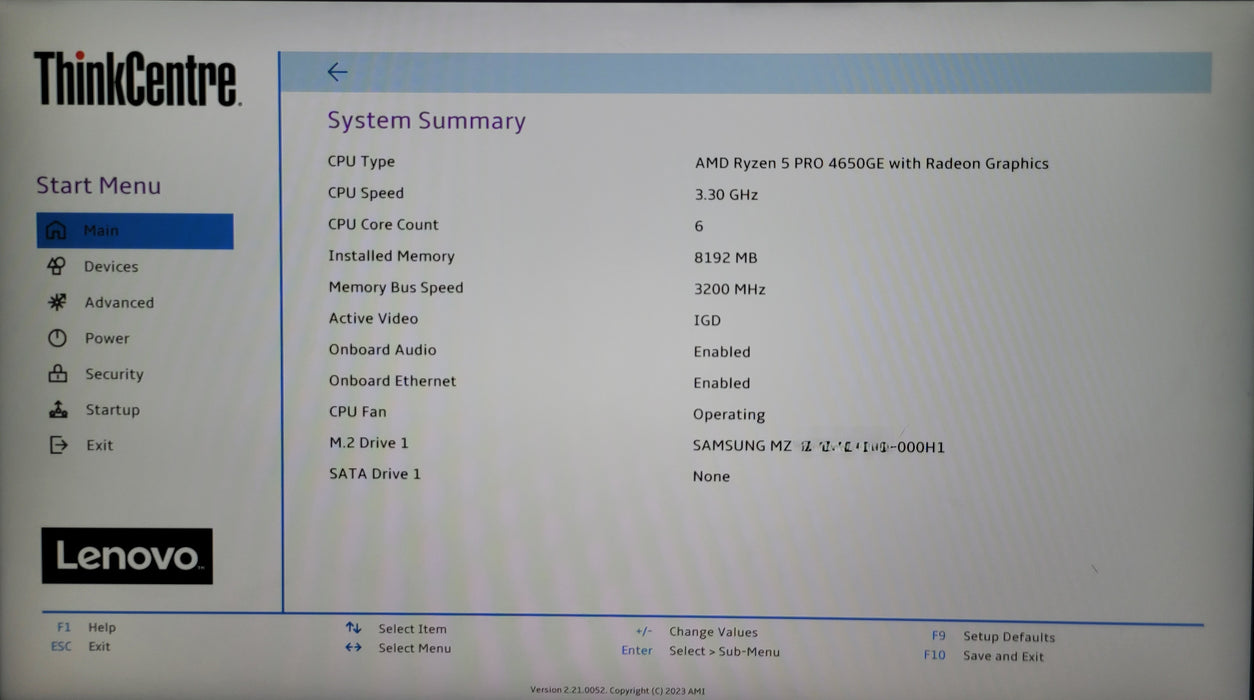Click Enabled value for Onboard Ethernet

722,383
